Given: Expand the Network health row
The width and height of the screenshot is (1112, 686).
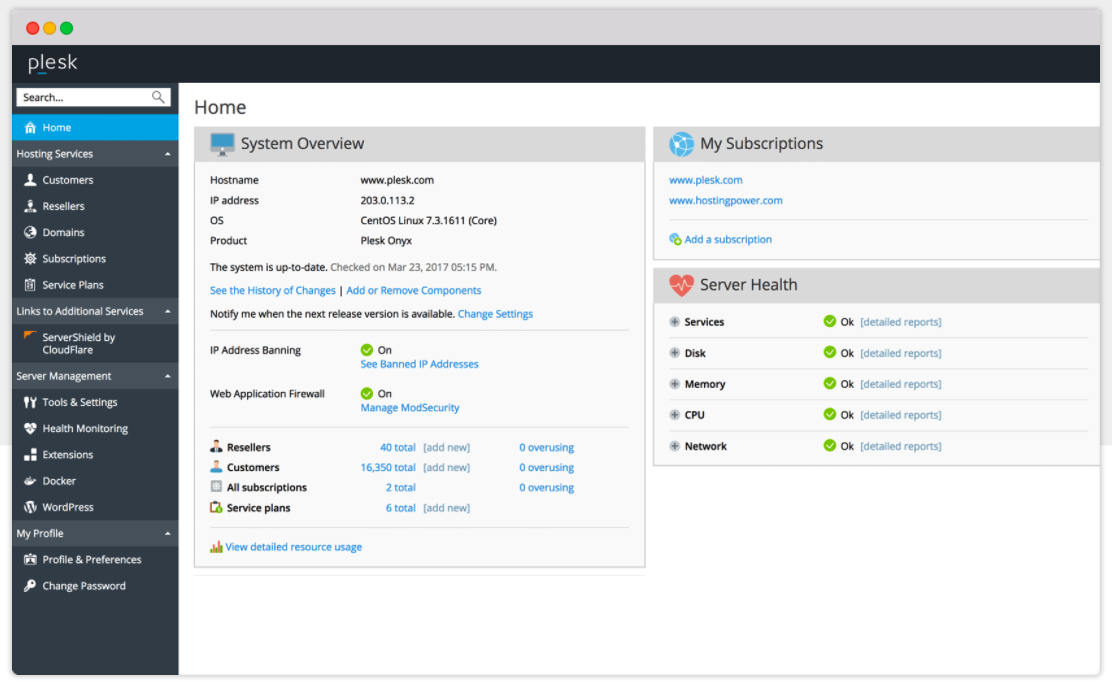Looking at the screenshot, I should 674,446.
